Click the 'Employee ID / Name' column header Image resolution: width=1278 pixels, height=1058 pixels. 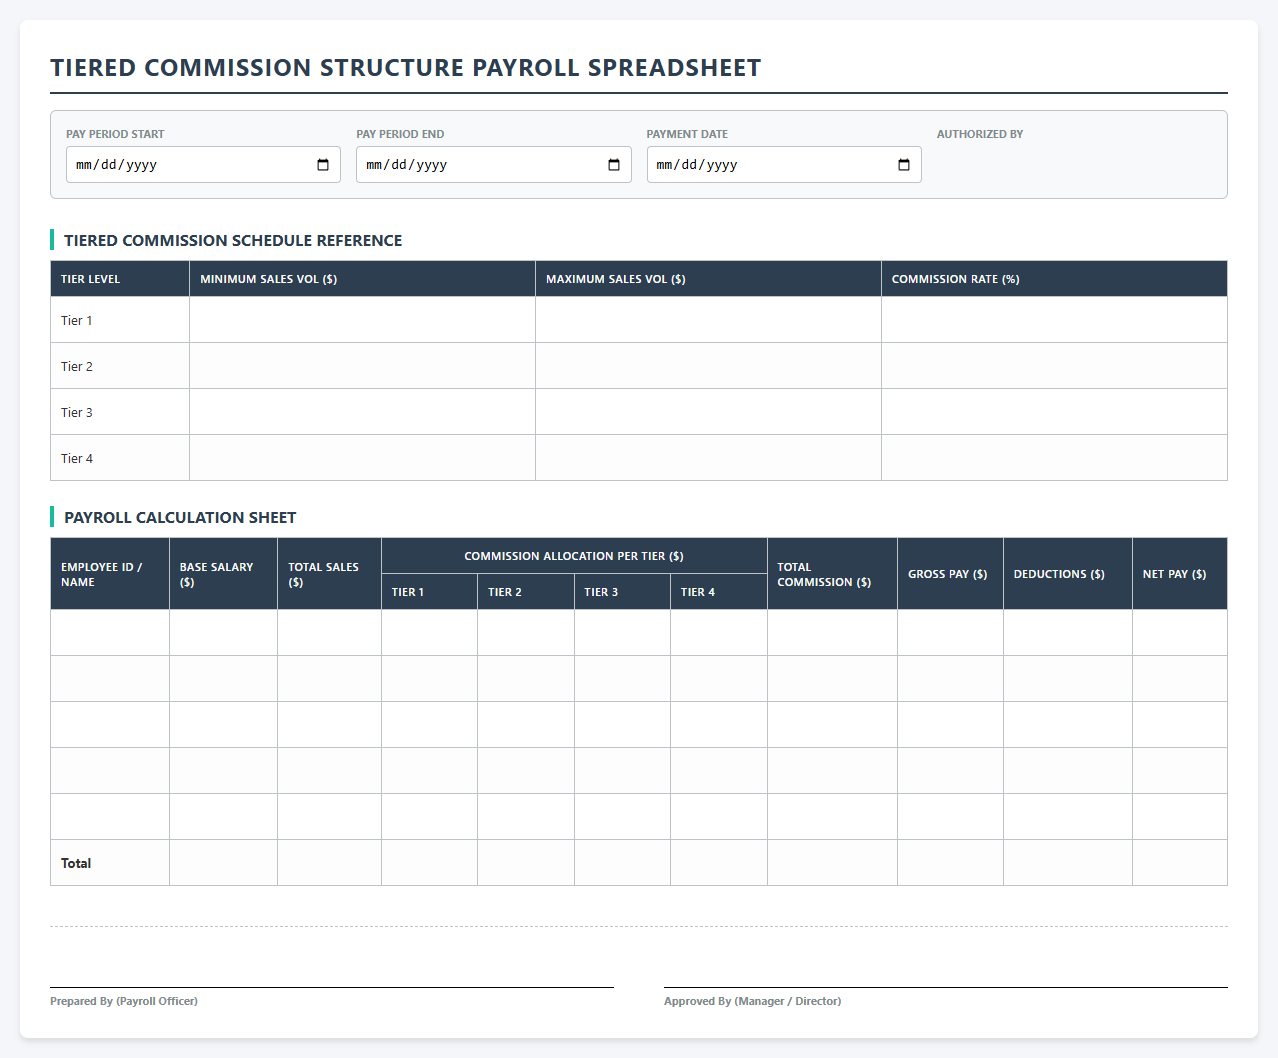[110, 574]
